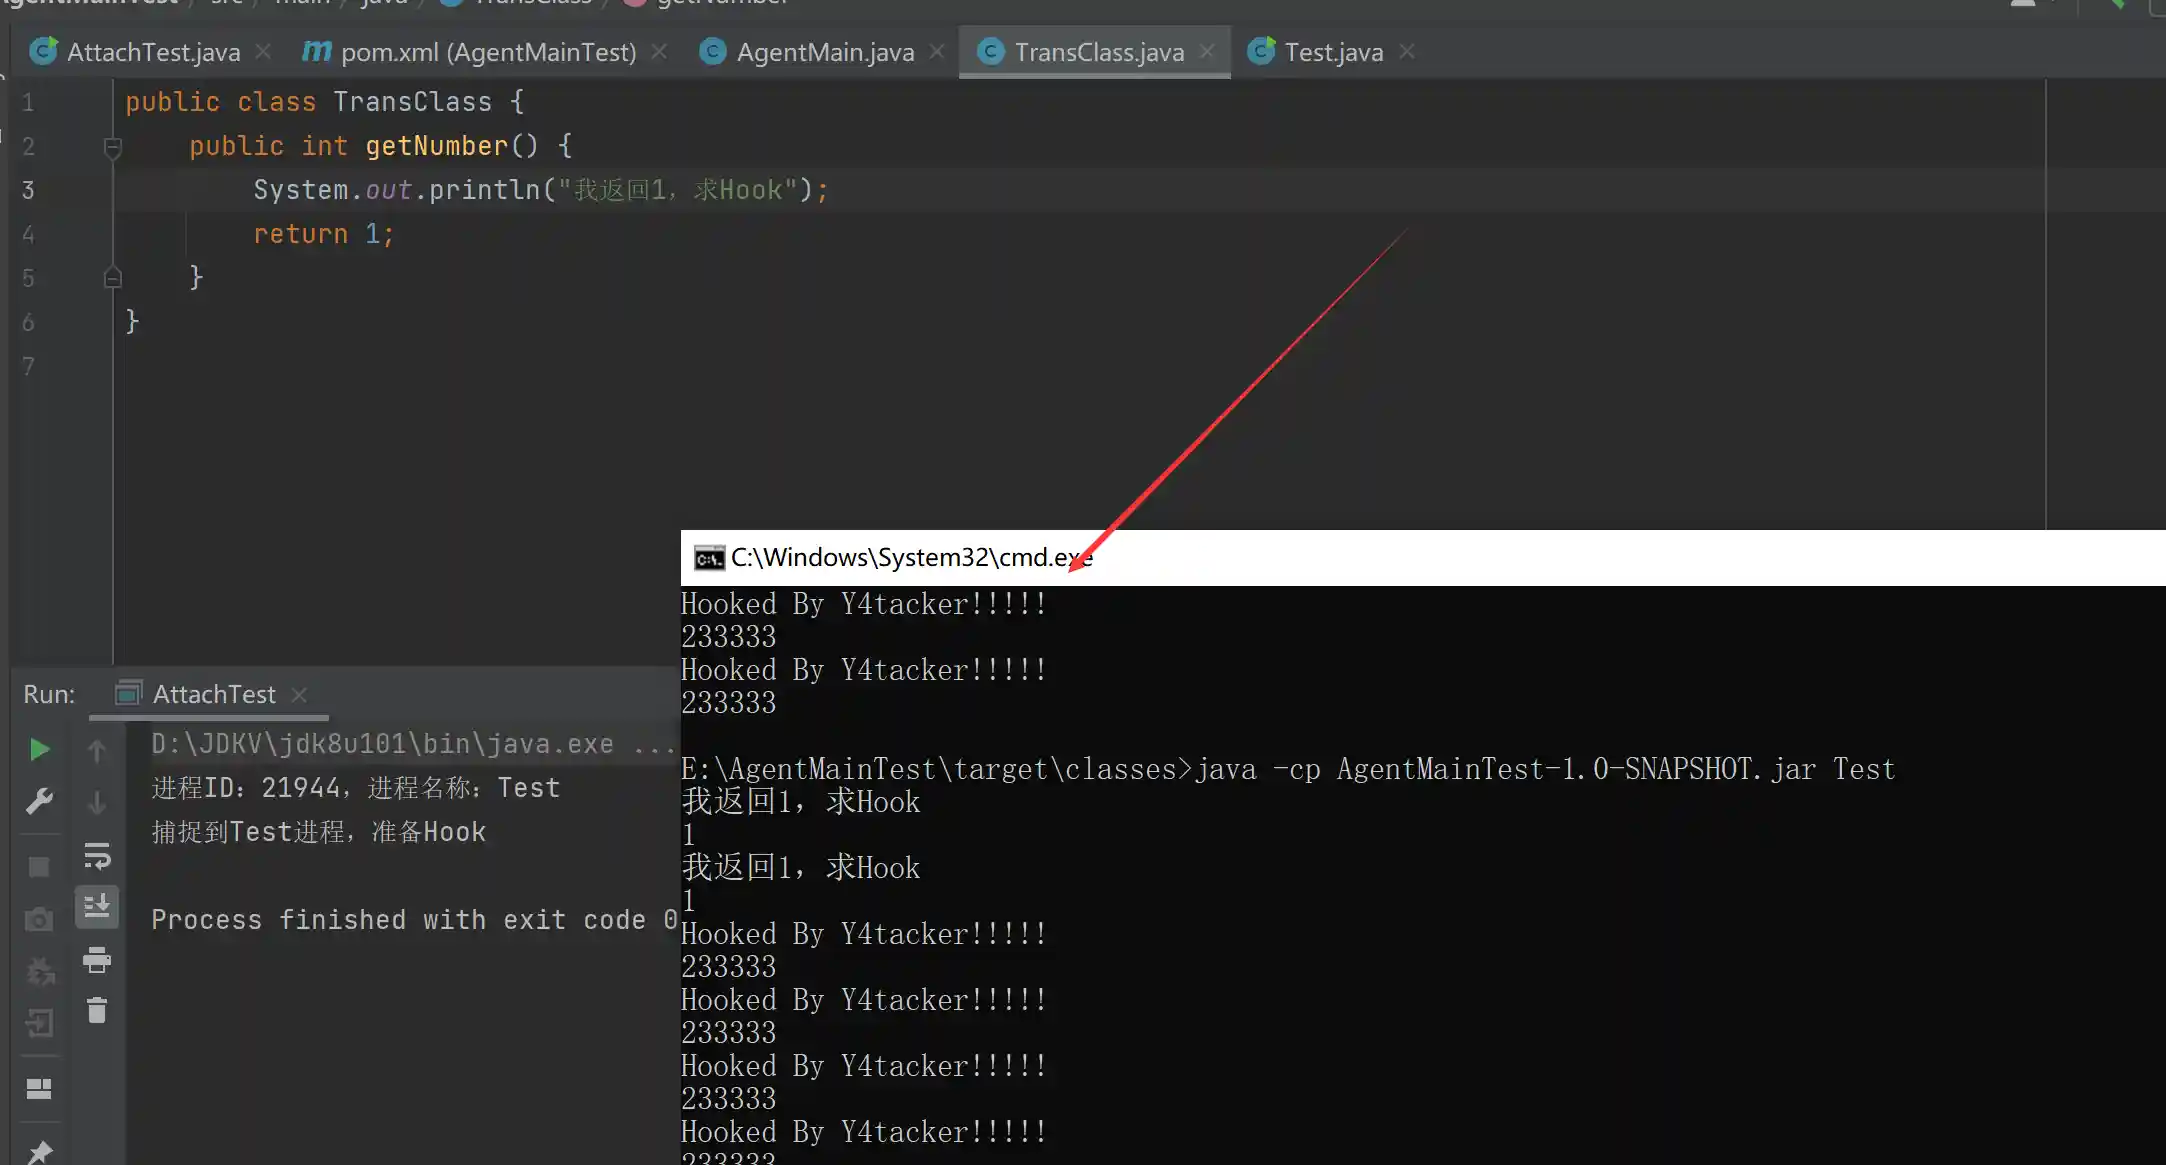Open the AgentMain.java editor tab
Viewport: 2166px width, 1165px height.
[824, 52]
